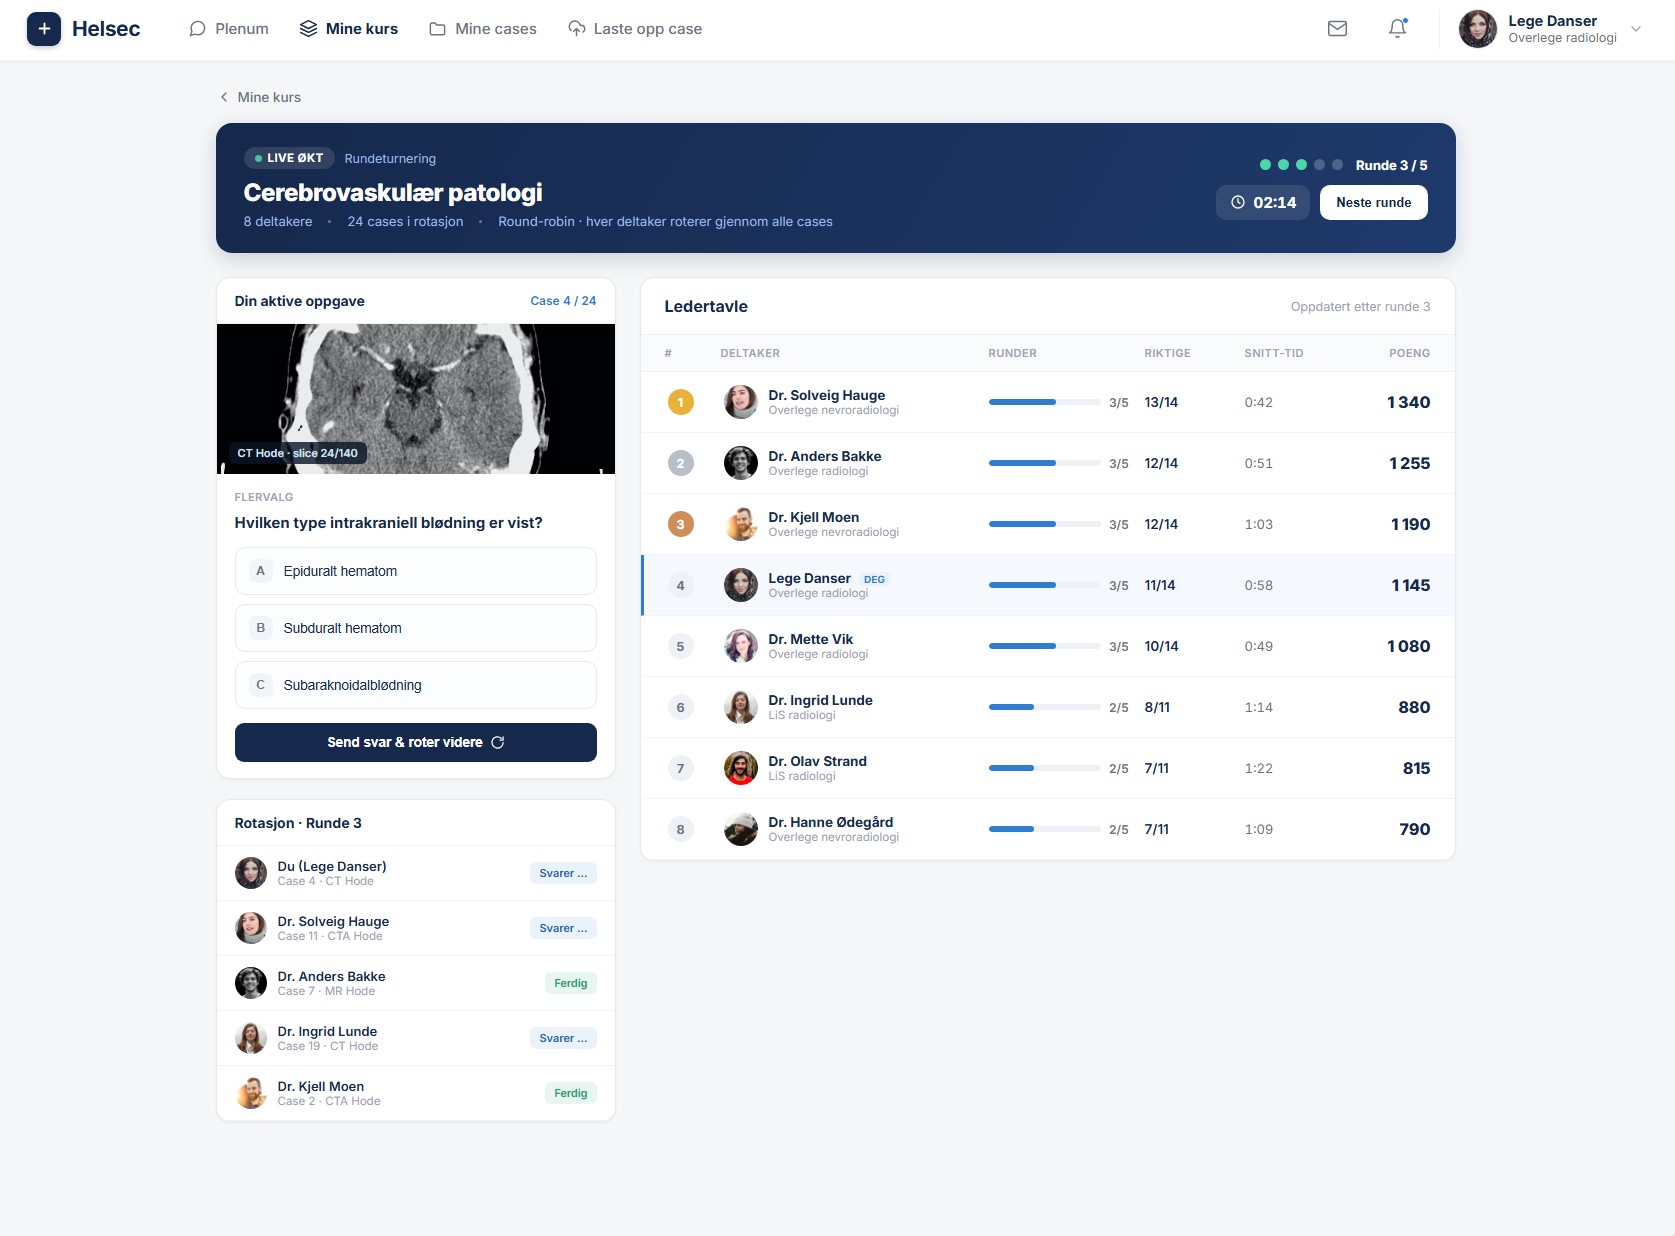This screenshot has height=1236, width=1675.
Task: Expand the user profile chevron menu
Action: click(1636, 29)
